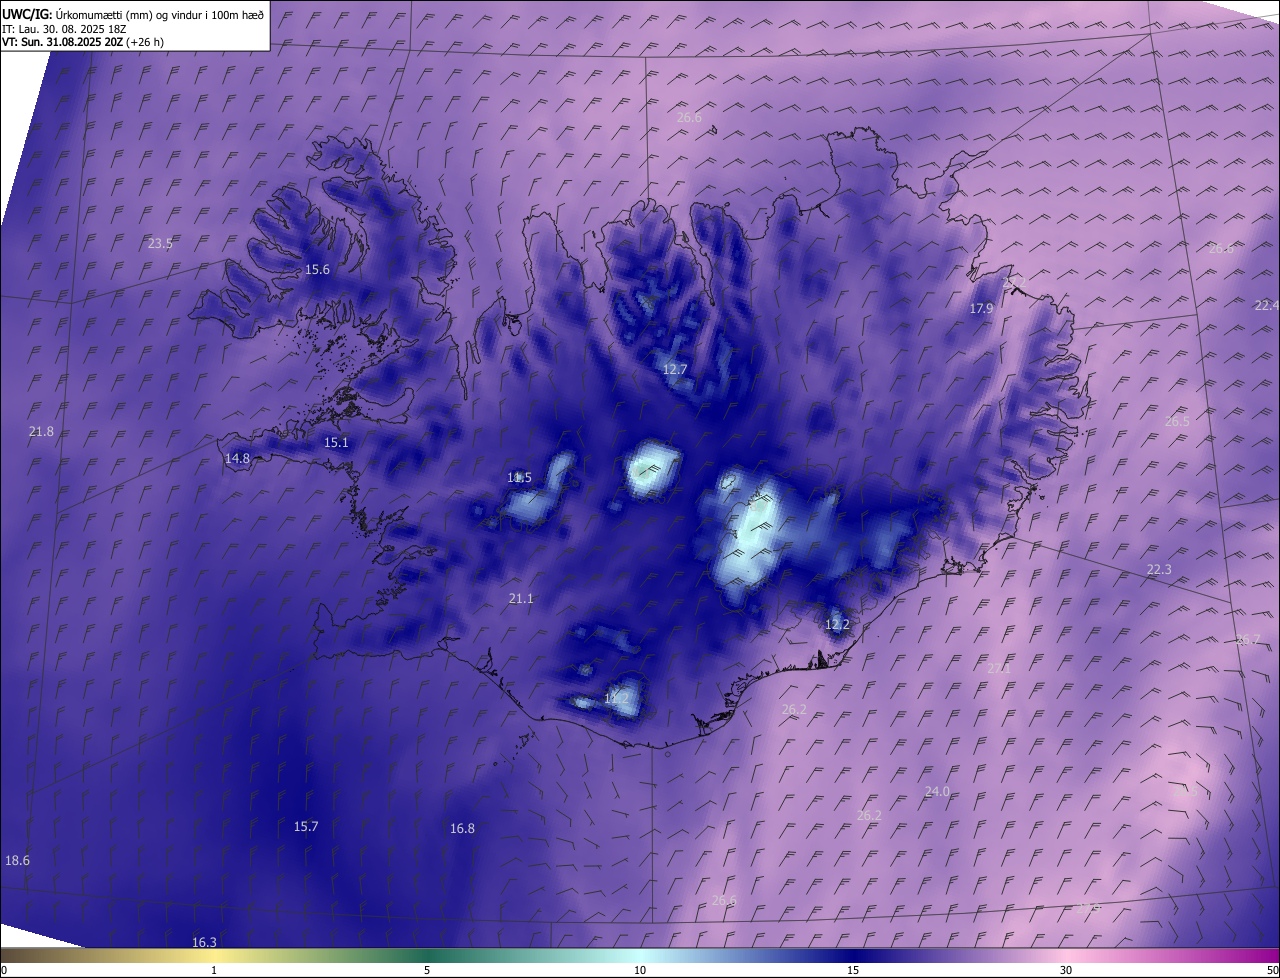Click the 15.6 value over the Westfjords
The height and width of the screenshot is (978, 1280).
(317, 270)
